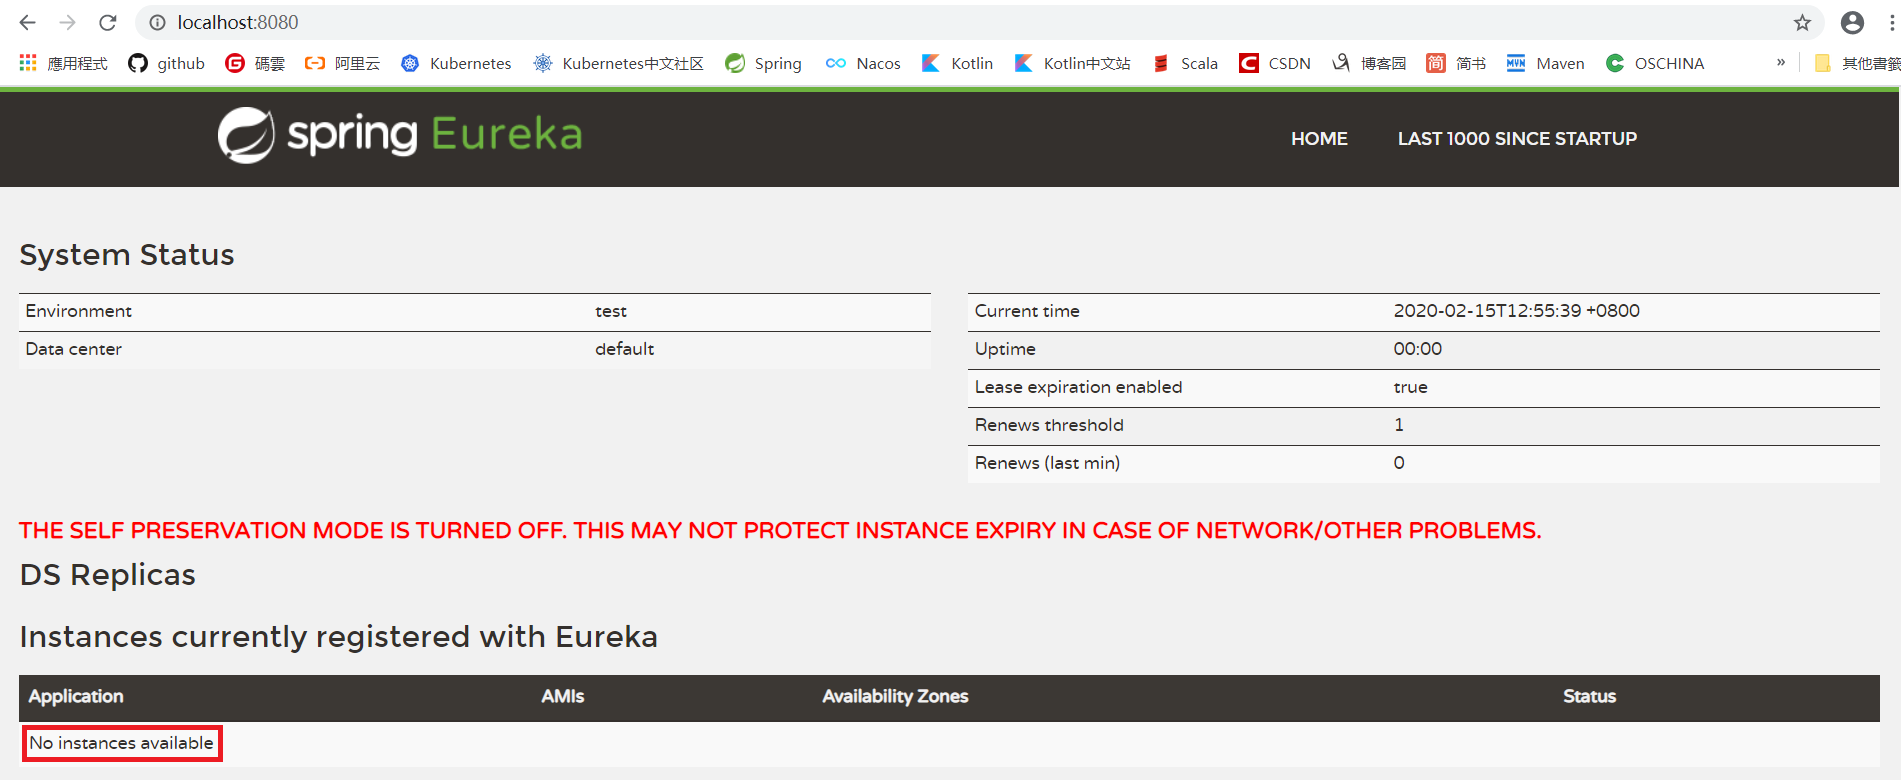Bookmark this page with the star icon

pyautogui.click(x=1802, y=22)
